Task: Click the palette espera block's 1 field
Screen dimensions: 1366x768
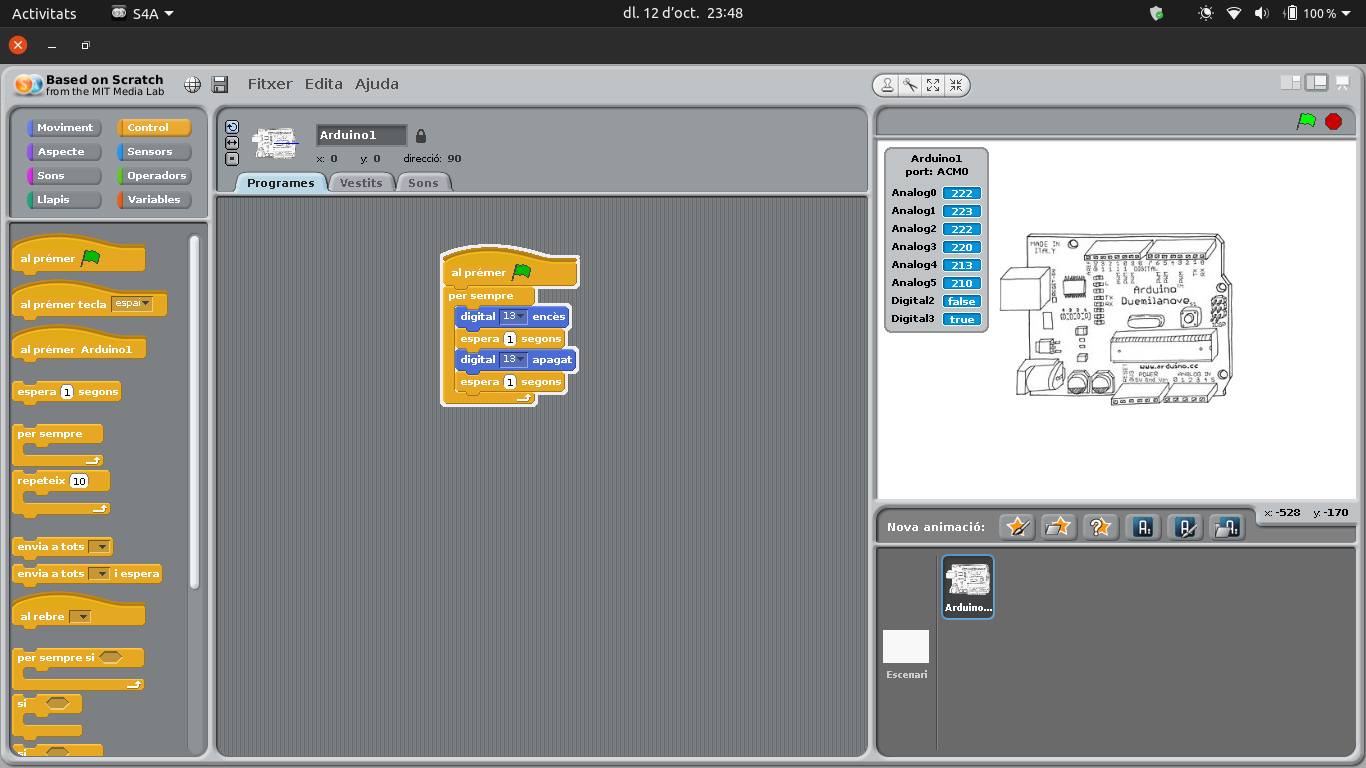Action: (67, 392)
